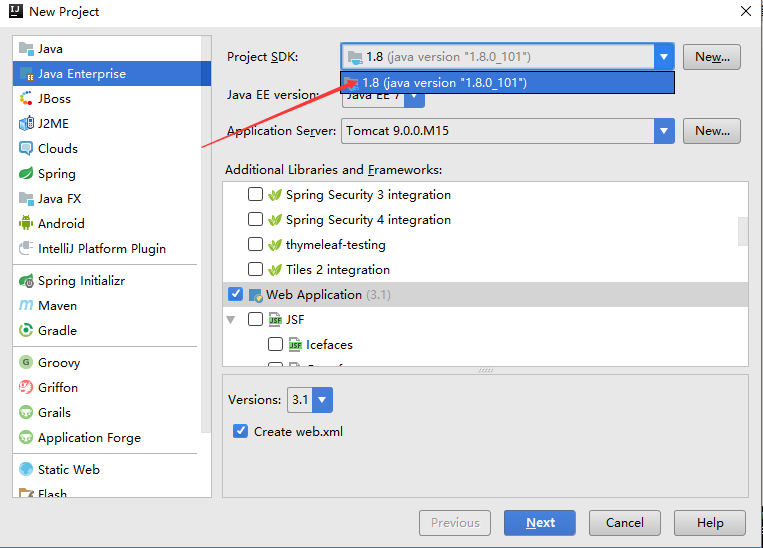Screen dimensions: 763x548
Task: Select the Maven icon in list
Action: (x=26, y=306)
